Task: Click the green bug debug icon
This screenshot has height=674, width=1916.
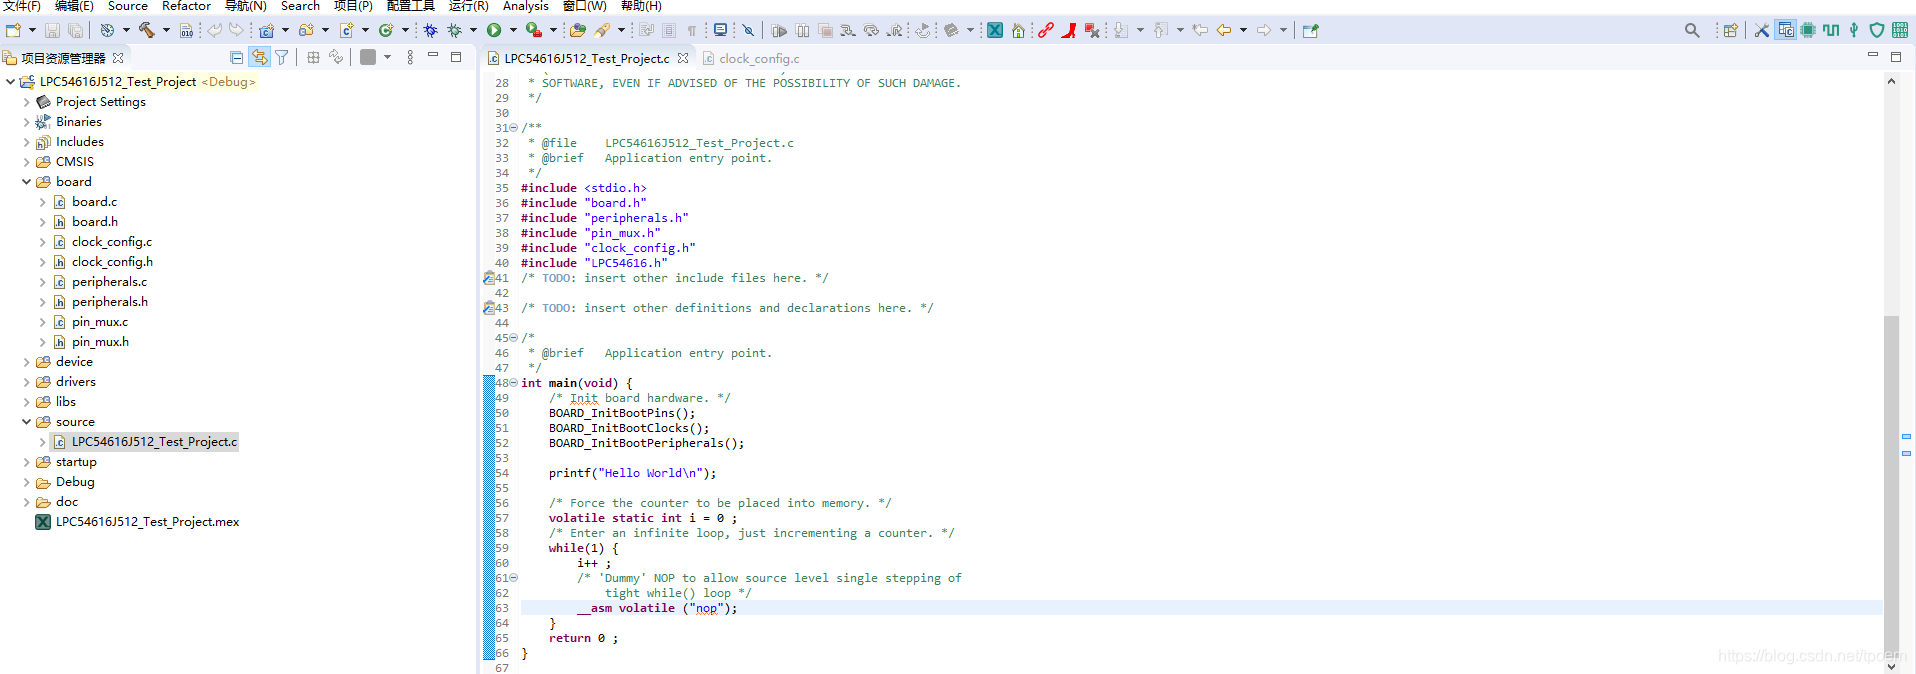Action: coord(454,30)
